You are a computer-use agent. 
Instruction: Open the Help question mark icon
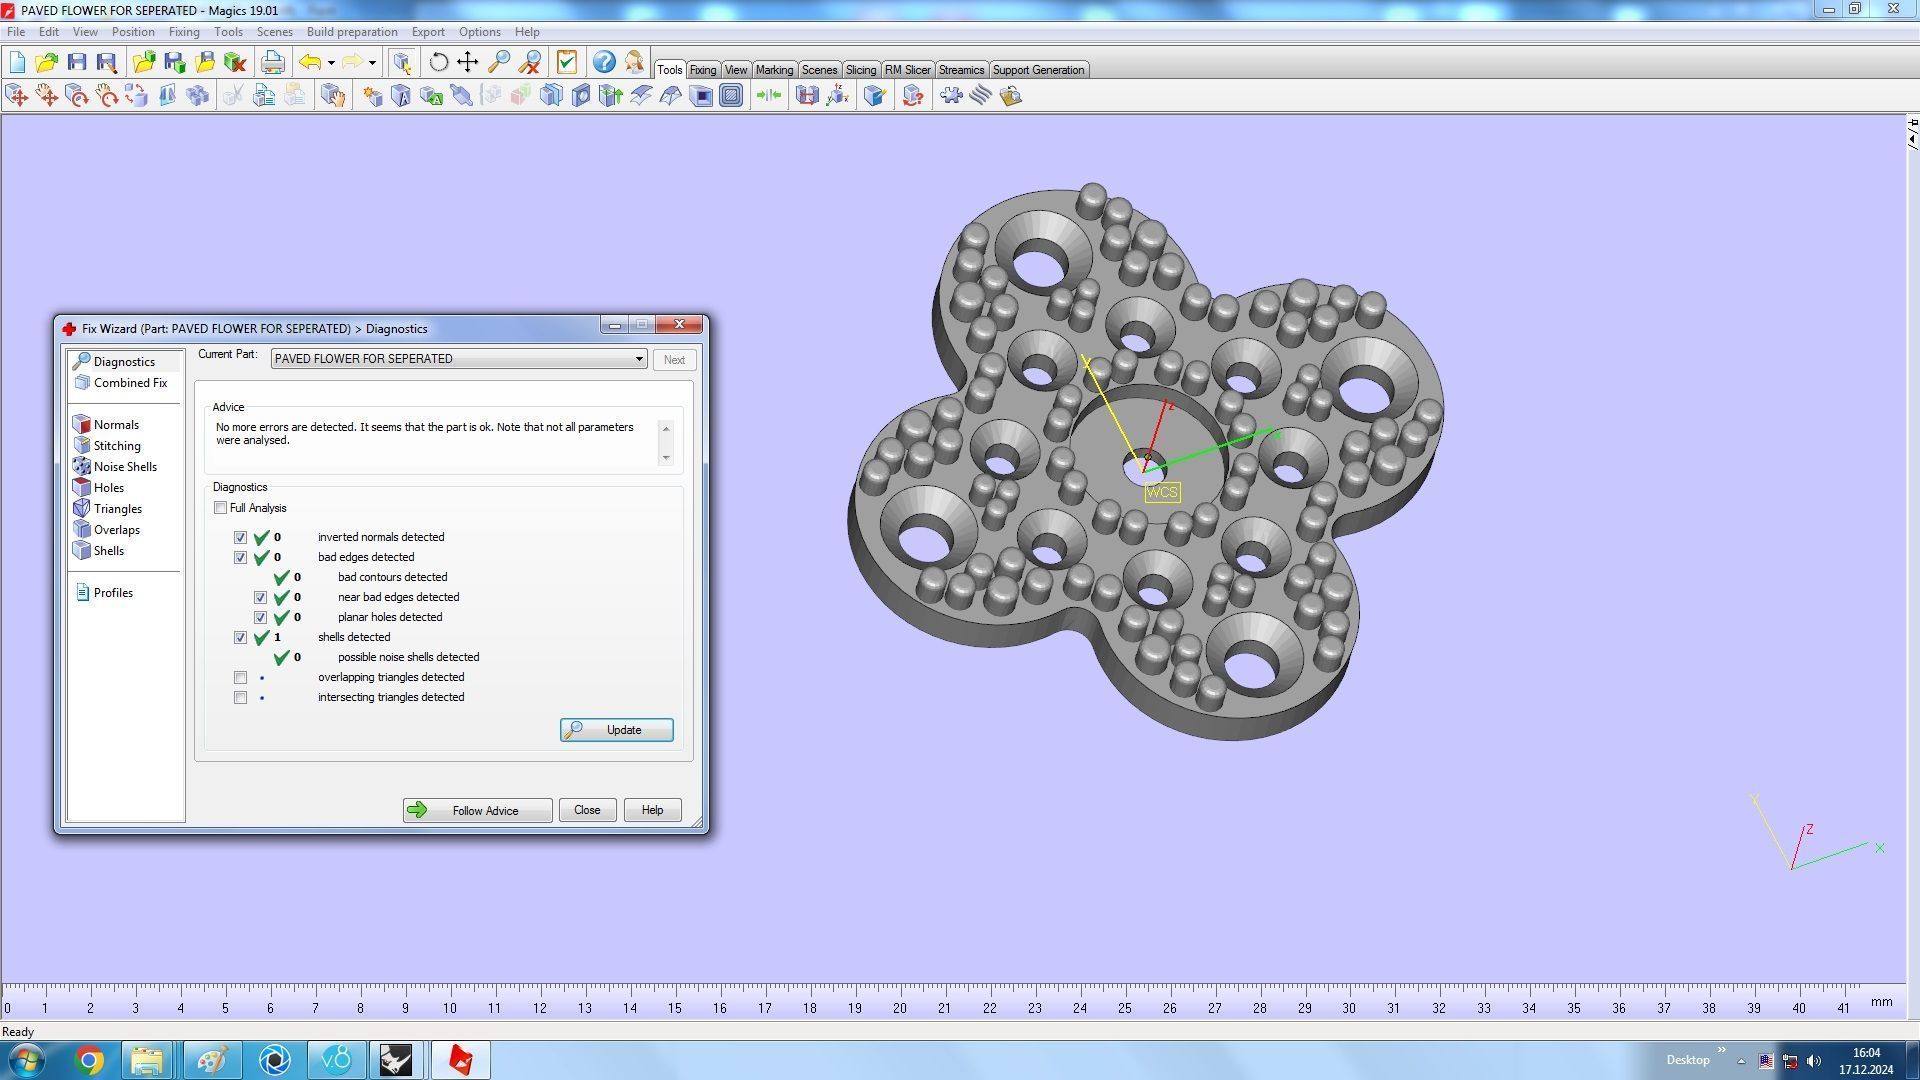coord(603,62)
